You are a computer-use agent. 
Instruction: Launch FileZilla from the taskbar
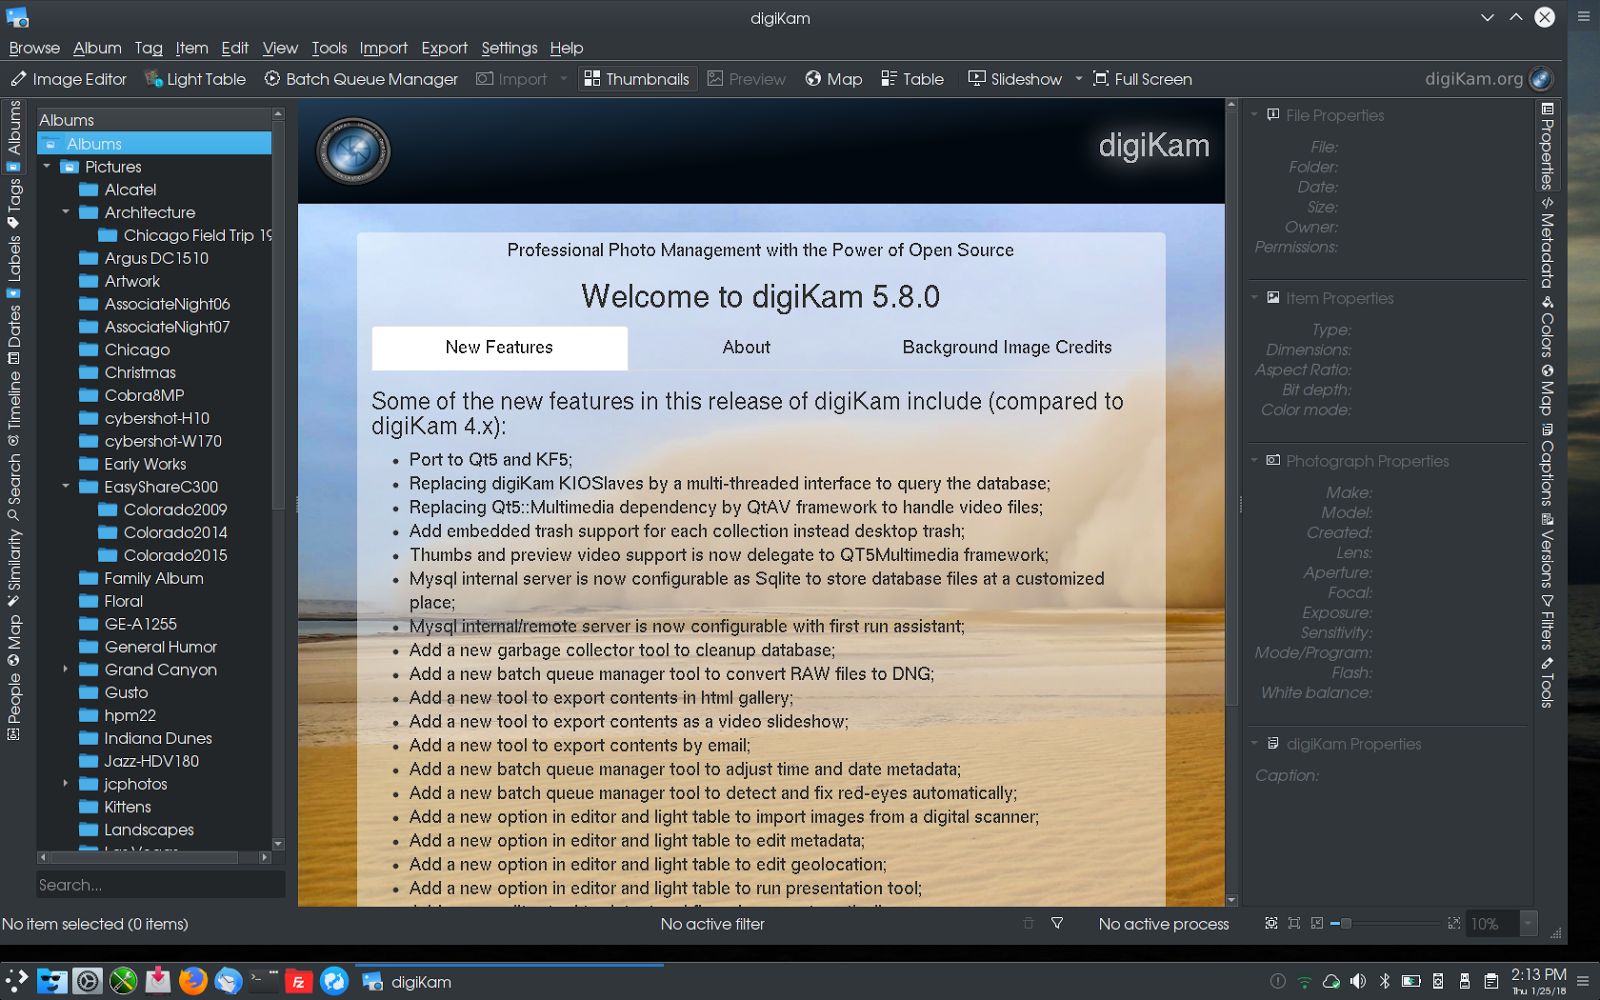[x=298, y=981]
